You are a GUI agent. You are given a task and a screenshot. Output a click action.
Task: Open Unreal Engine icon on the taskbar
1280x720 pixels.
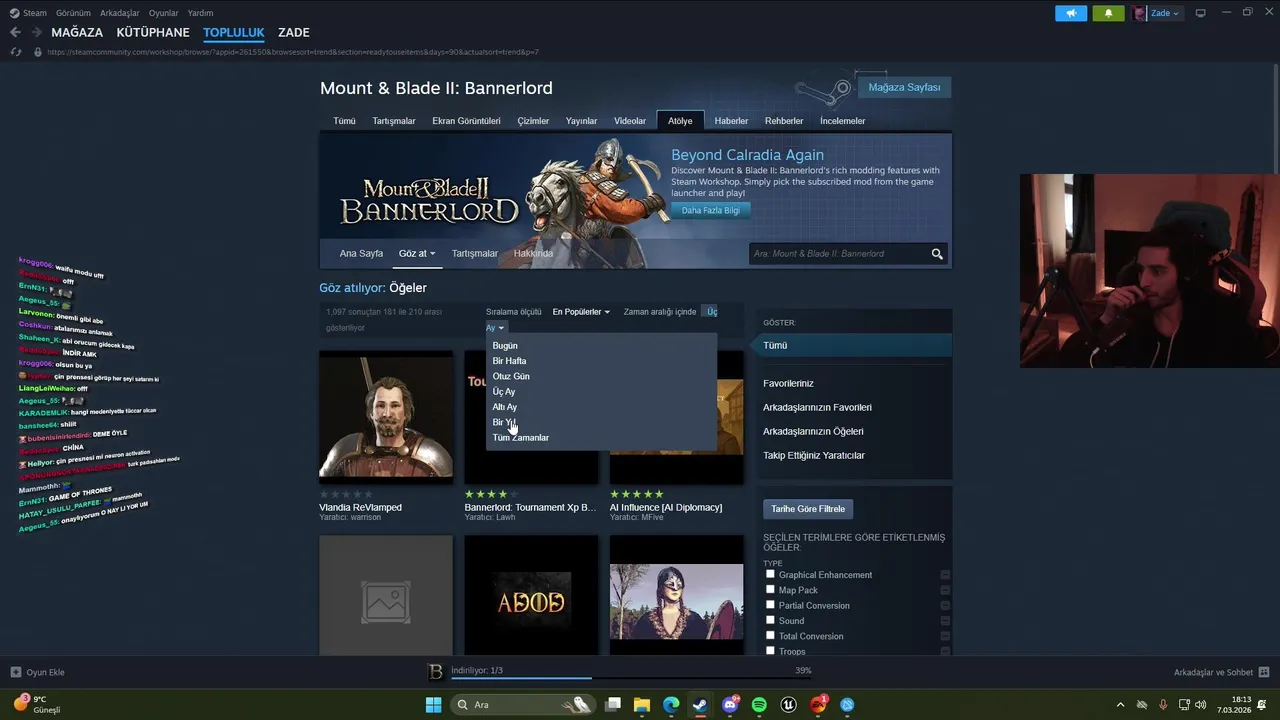click(x=788, y=705)
